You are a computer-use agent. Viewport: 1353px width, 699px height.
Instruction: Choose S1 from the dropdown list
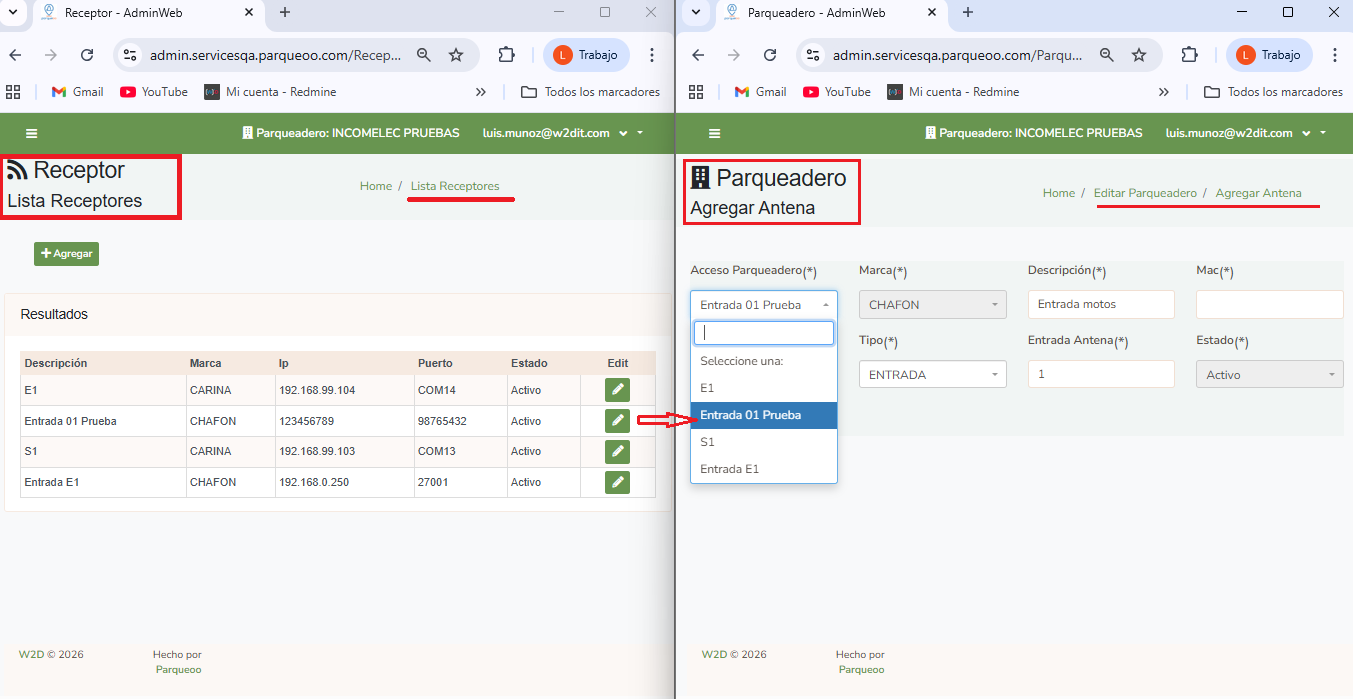[708, 442]
